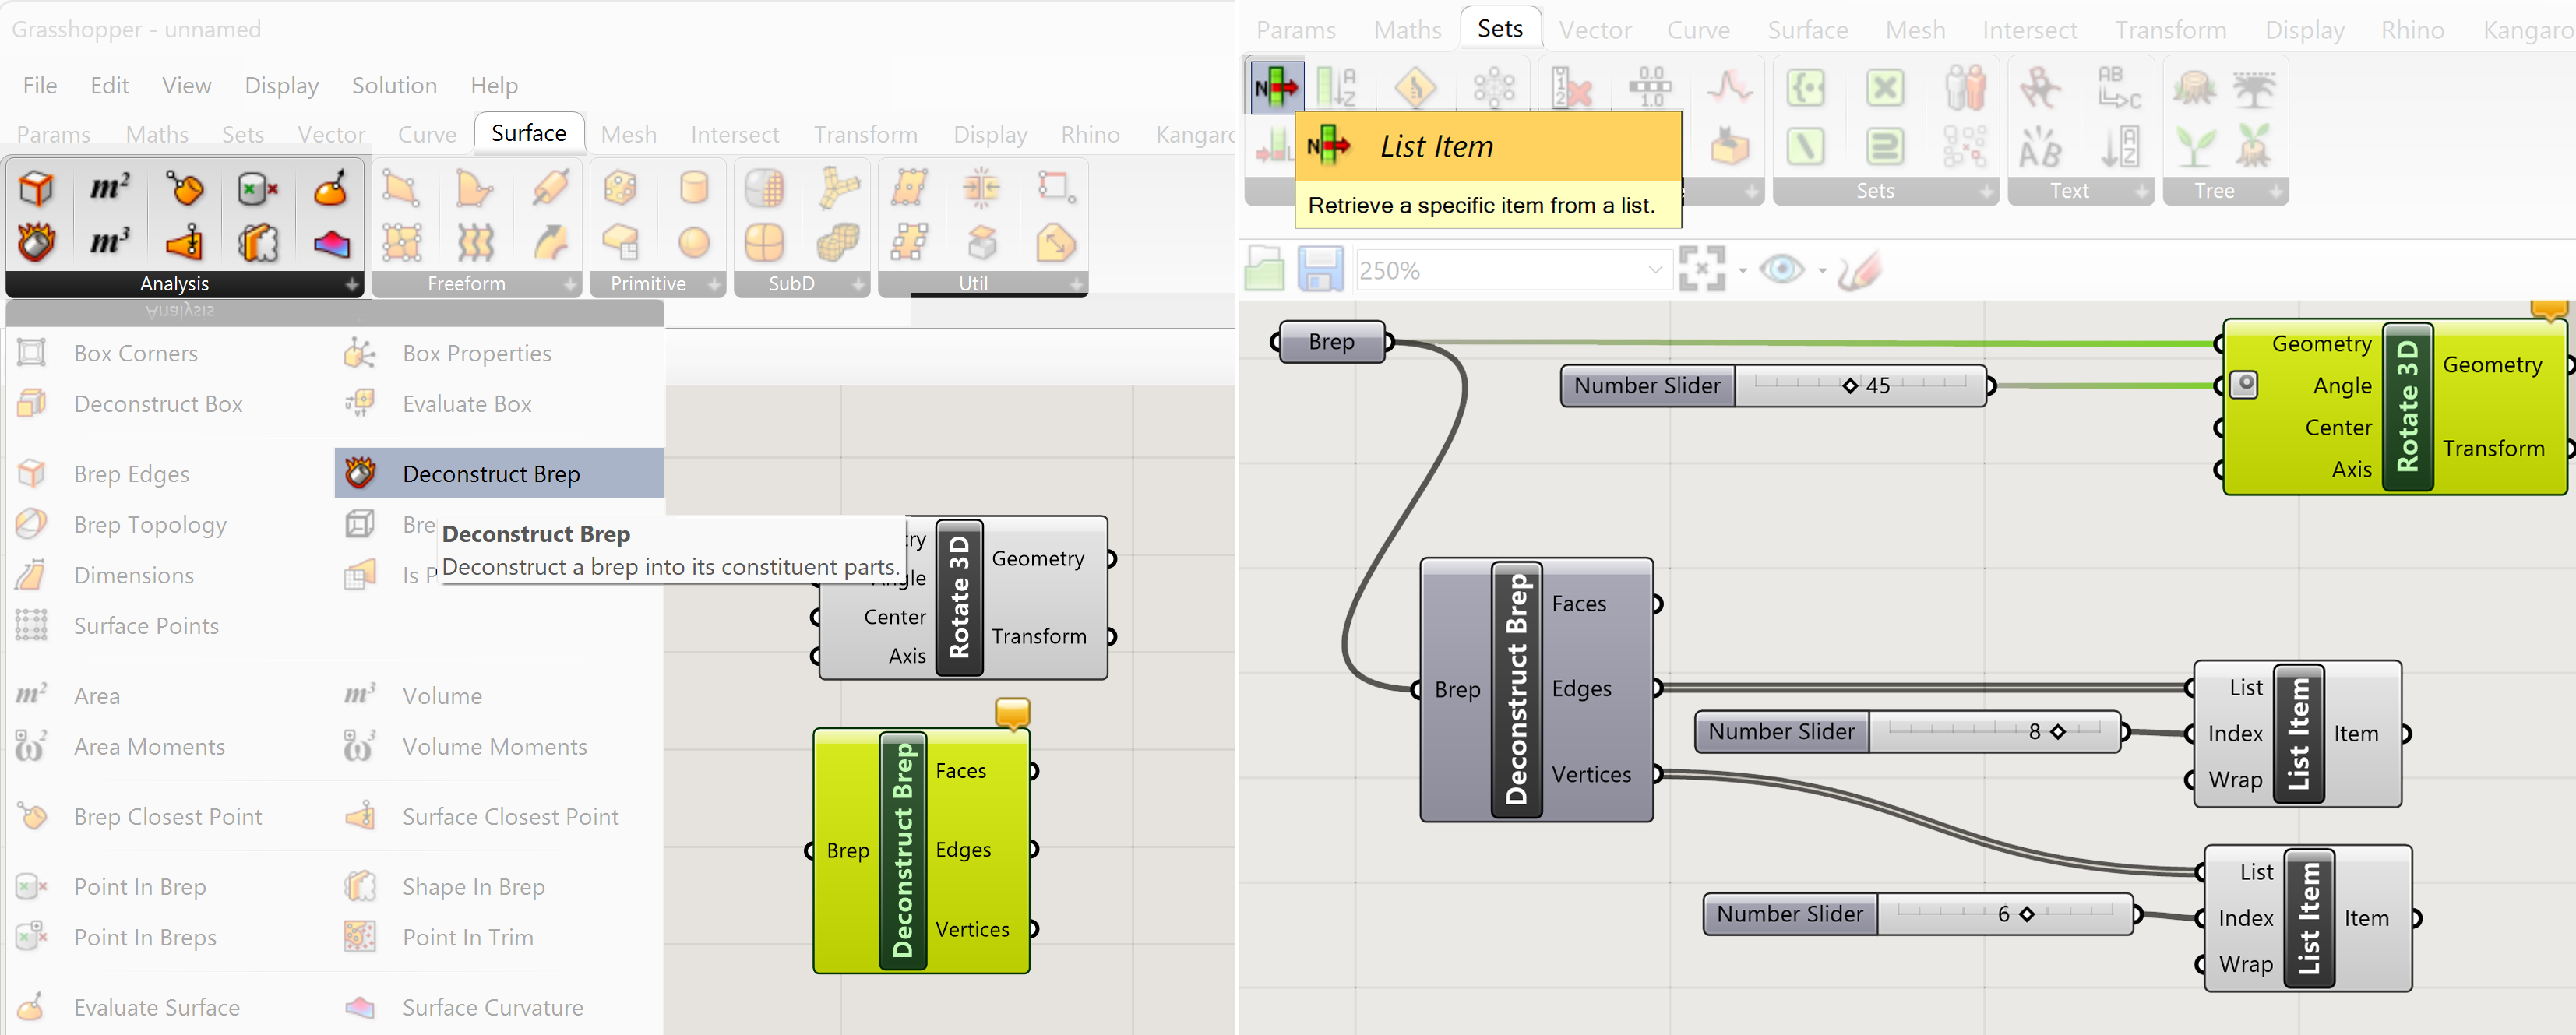
Task: Click the sketch markup brush icon
Action: [x=1859, y=270]
